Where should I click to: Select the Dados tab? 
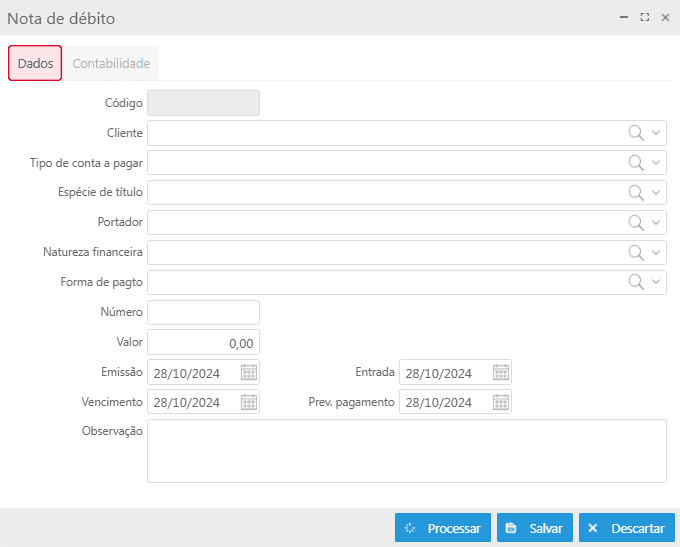click(35, 63)
